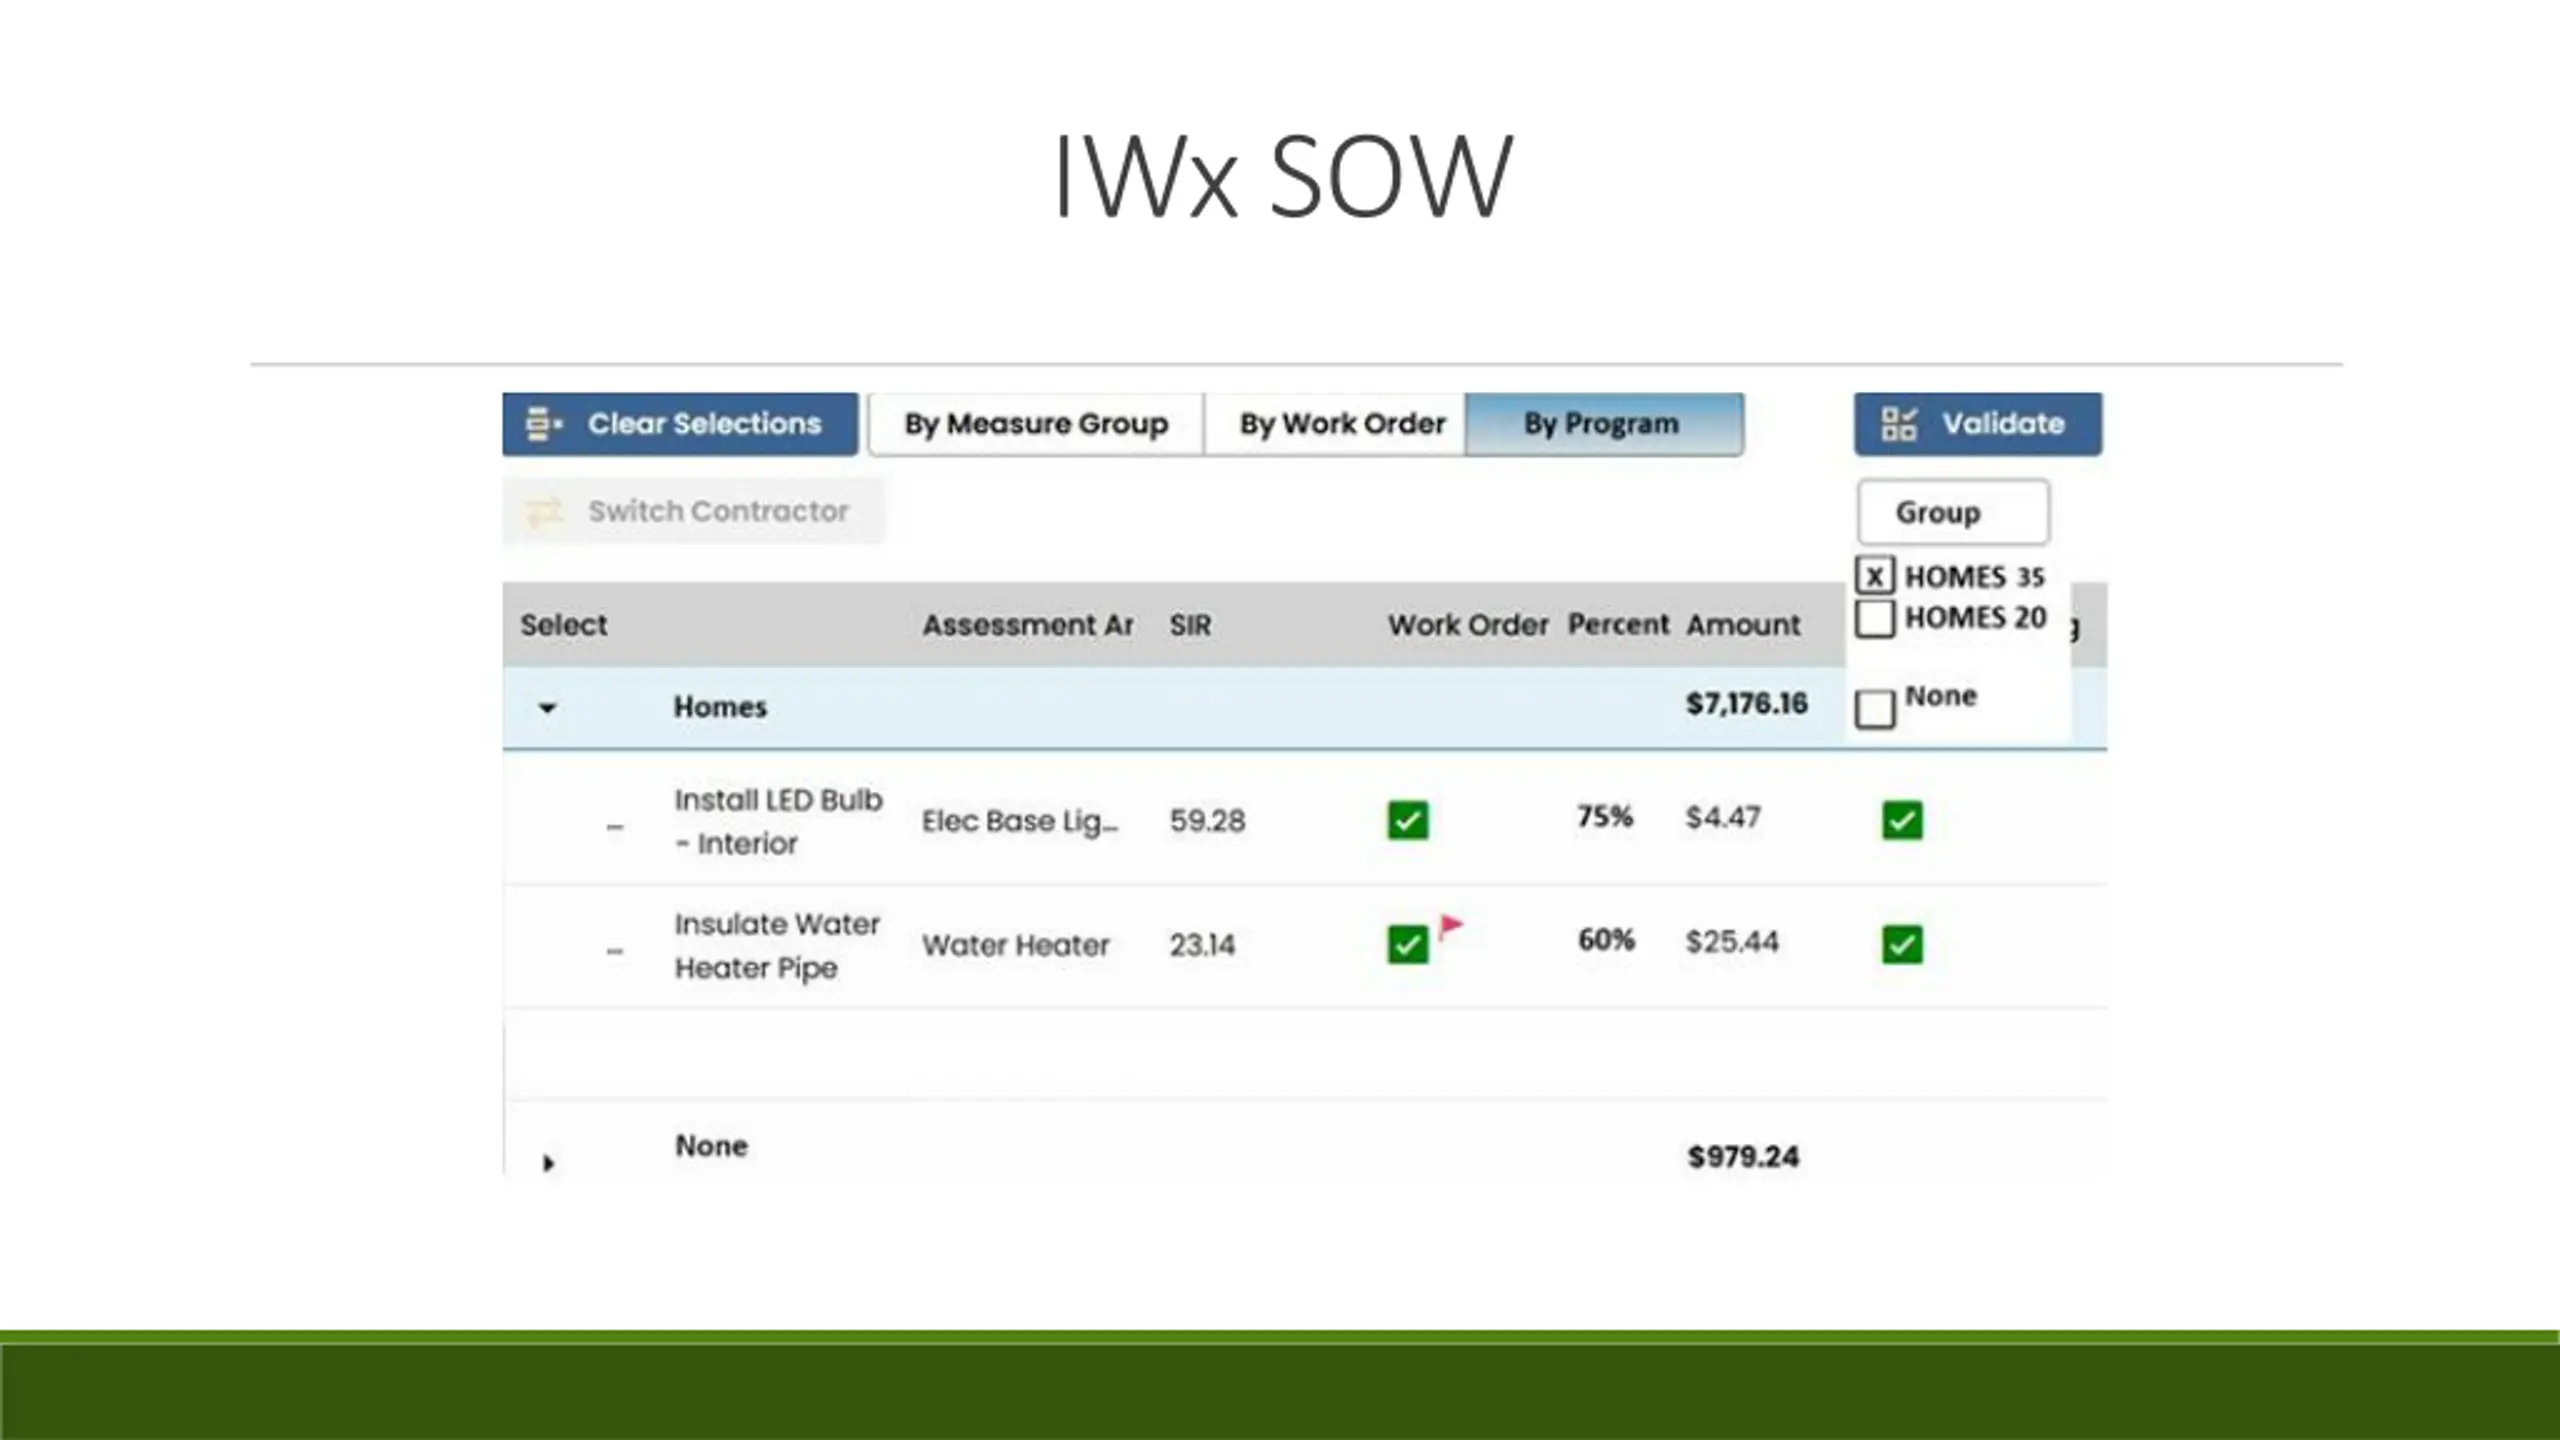Select the By Program tab
This screenshot has width=2560, height=1440.
click(x=1604, y=424)
